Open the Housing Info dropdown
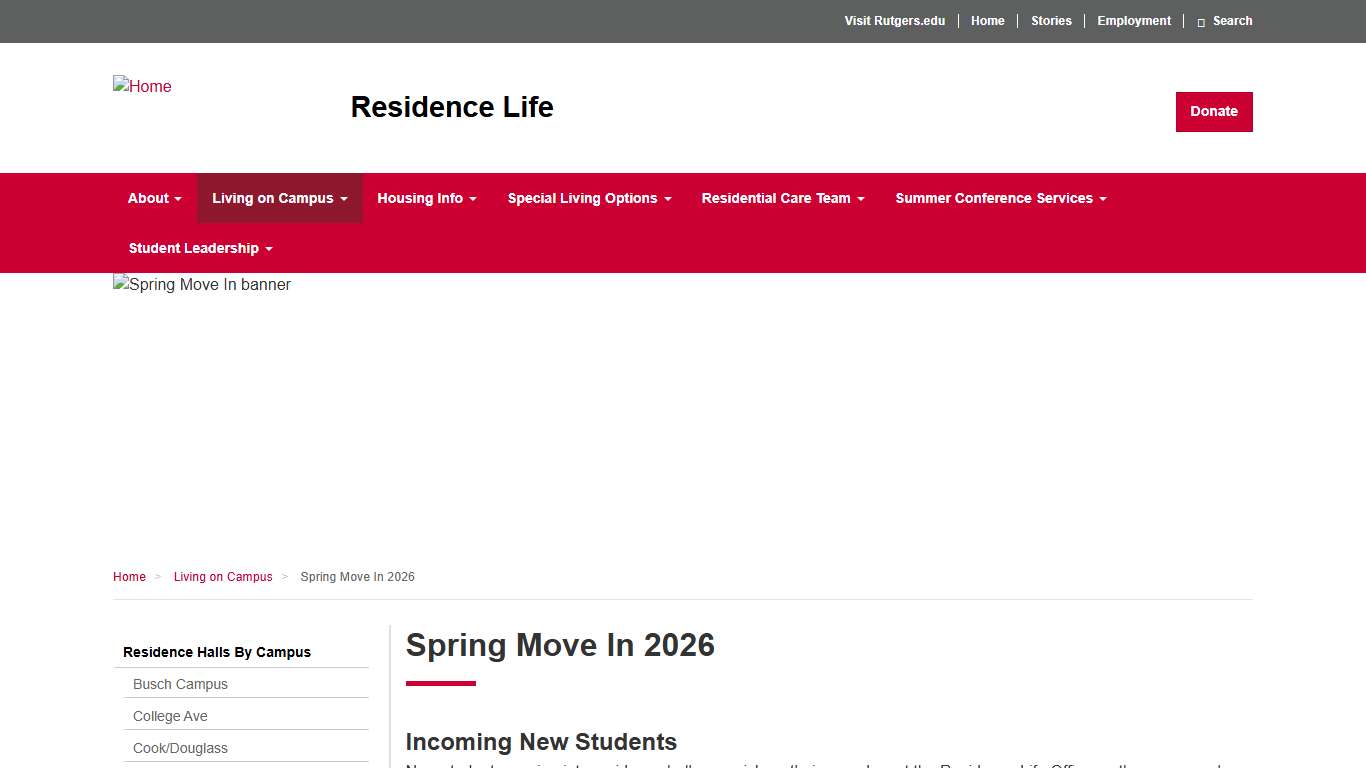The width and height of the screenshot is (1366, 768). (x=426, y=198)
